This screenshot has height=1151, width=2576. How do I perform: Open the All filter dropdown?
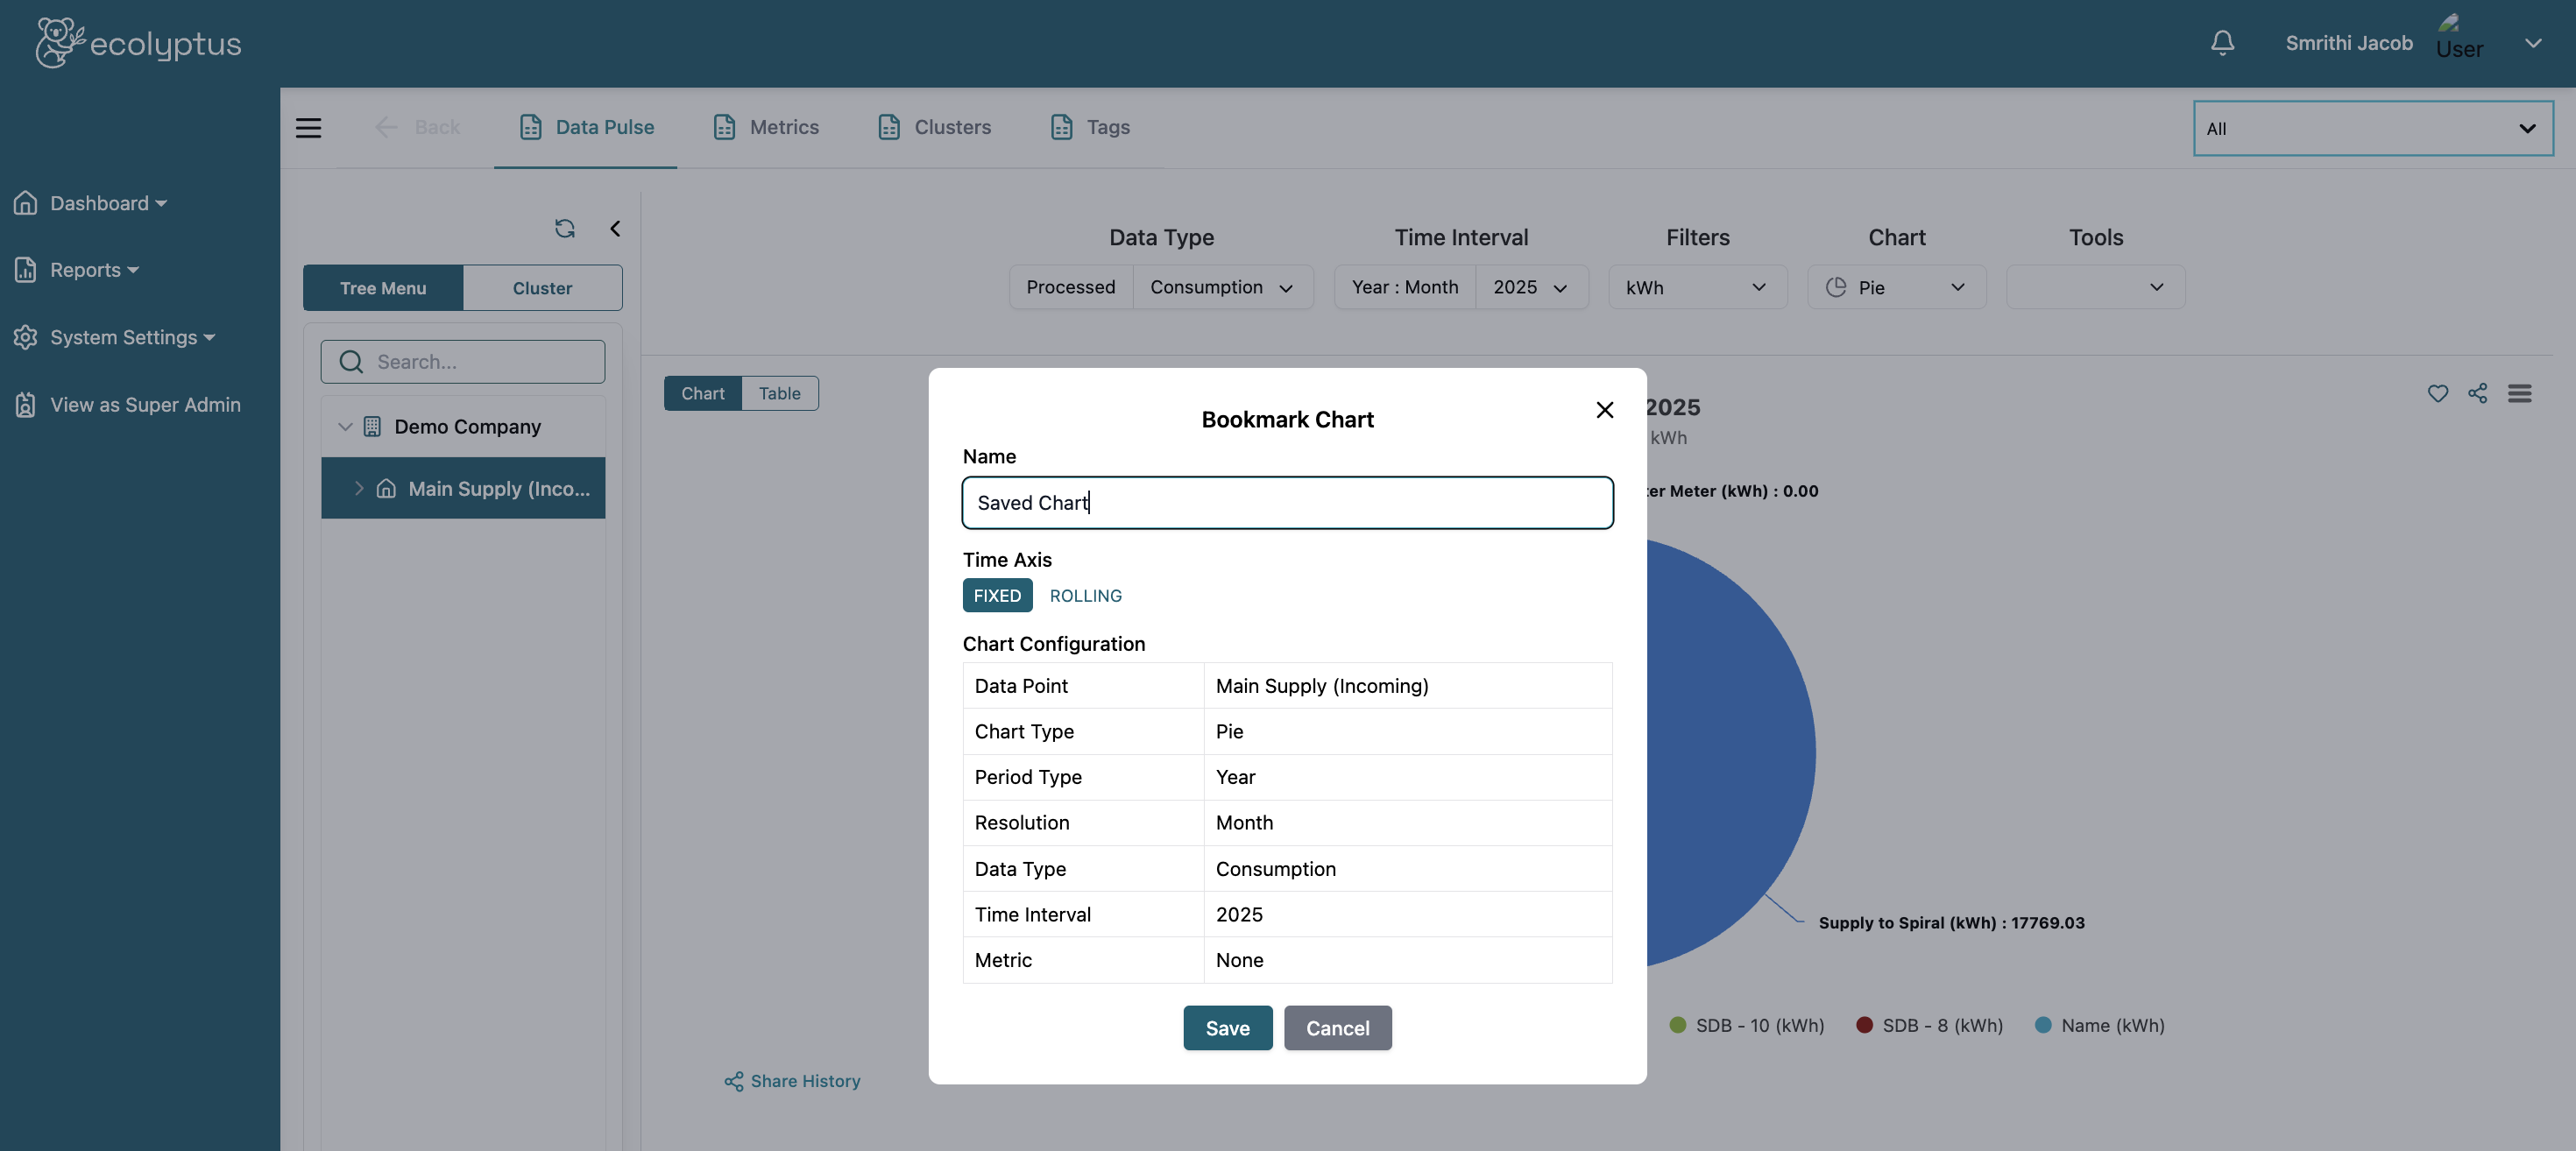point(2372,128)
